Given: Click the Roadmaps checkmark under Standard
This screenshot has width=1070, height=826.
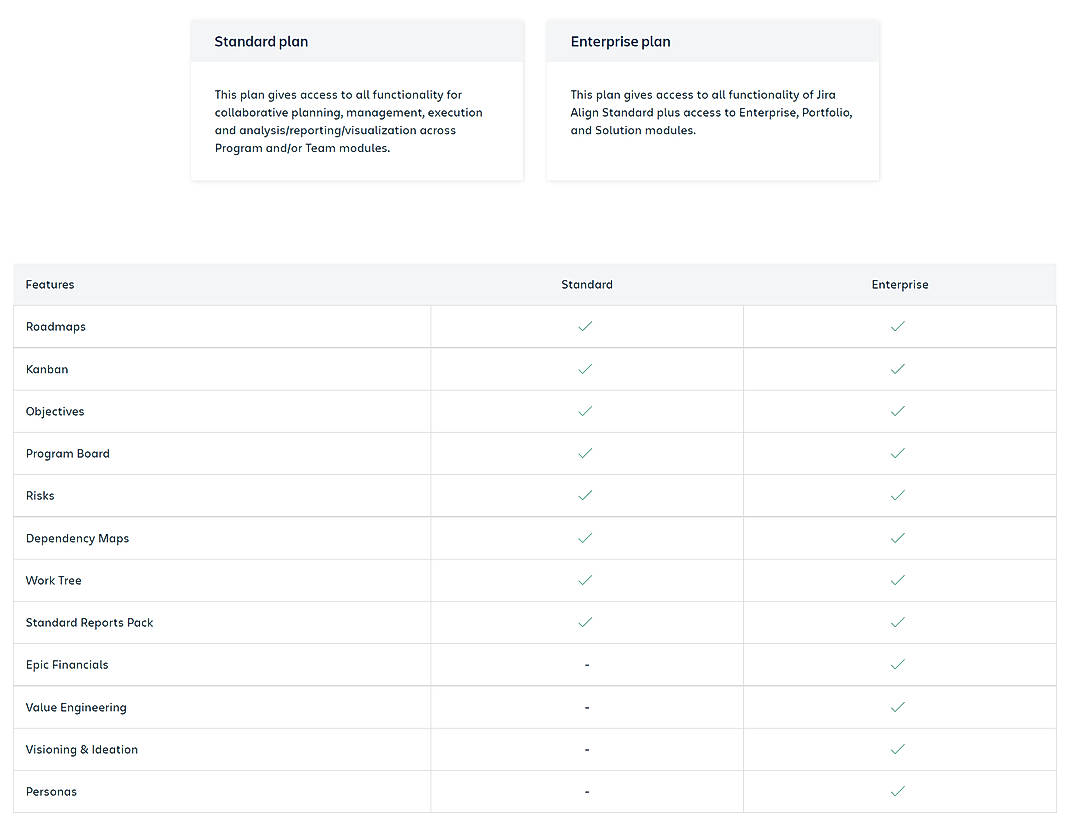Looking at the screenshot, I should [x=586, y=326].
